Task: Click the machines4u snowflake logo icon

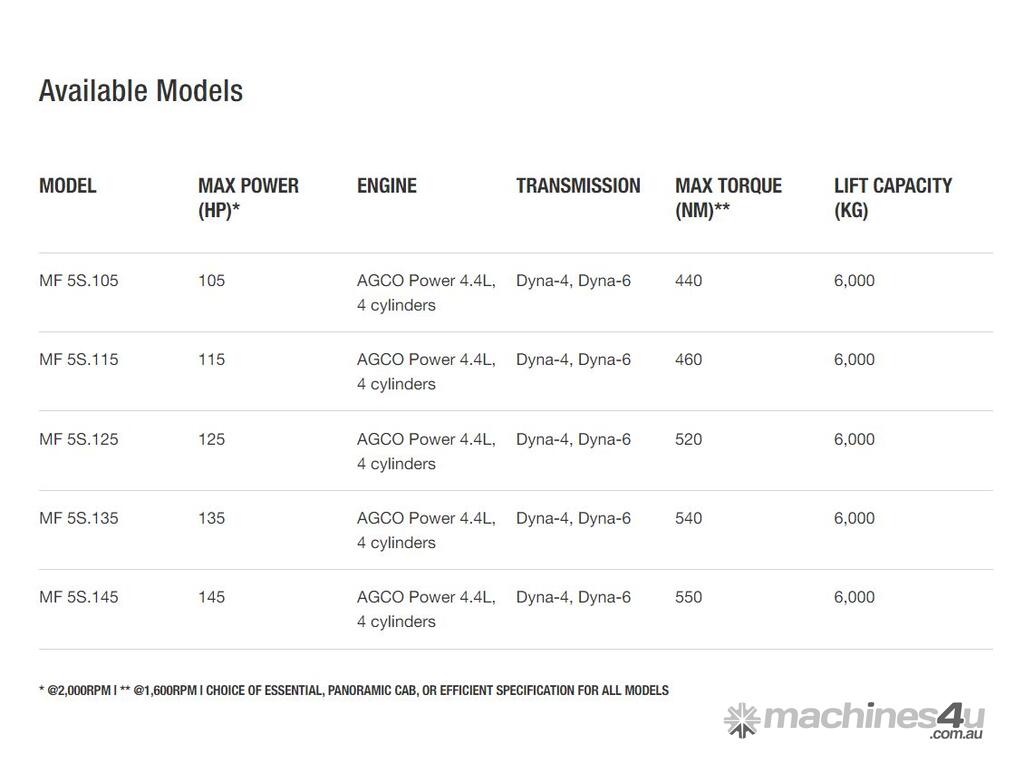Action: pos(741,719)
